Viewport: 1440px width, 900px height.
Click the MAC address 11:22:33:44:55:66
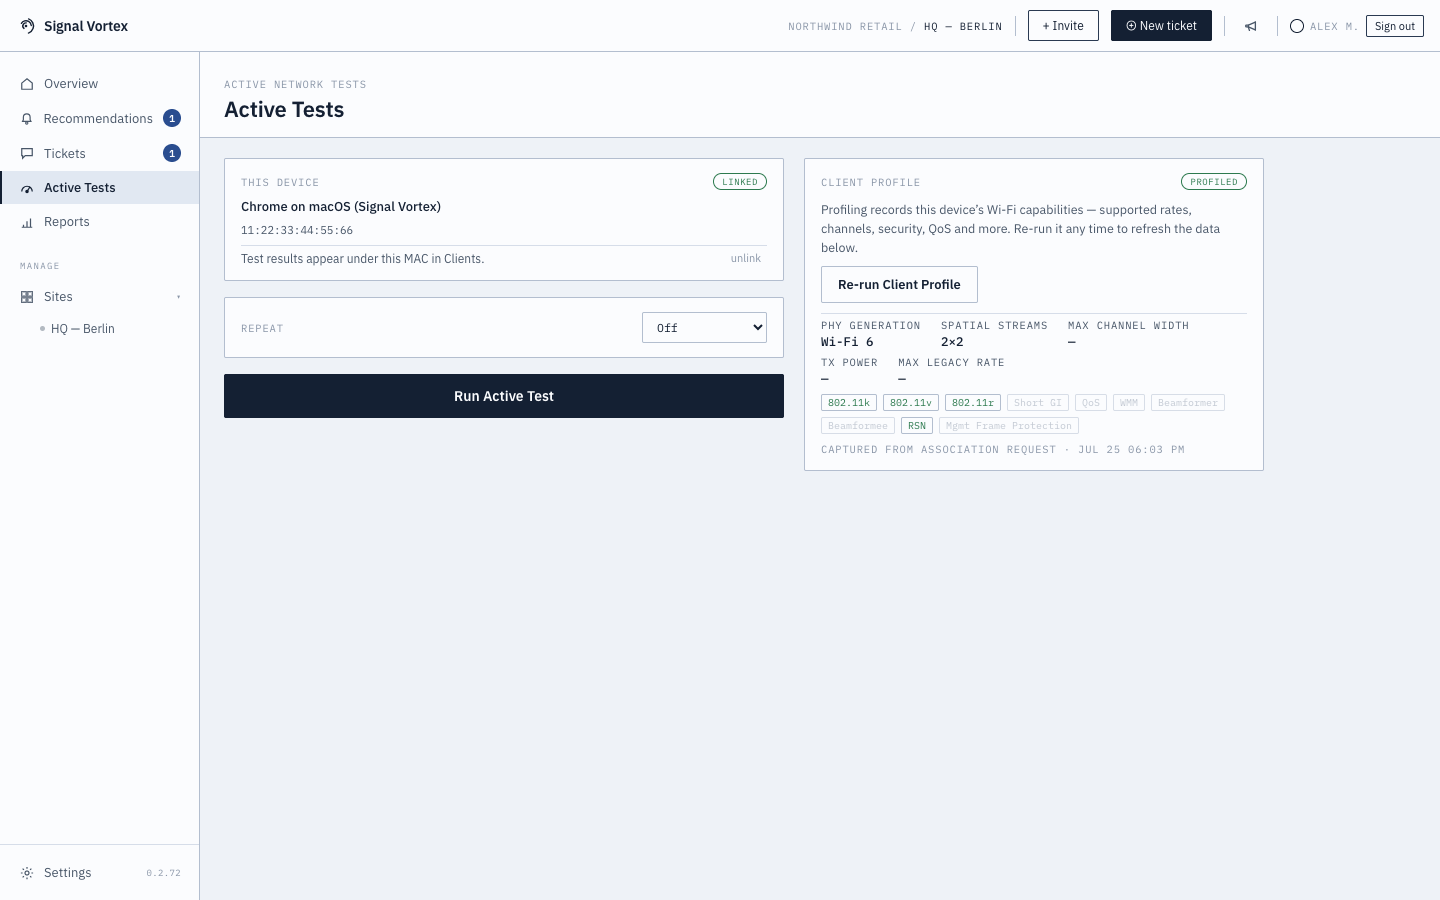pos(297,231)
